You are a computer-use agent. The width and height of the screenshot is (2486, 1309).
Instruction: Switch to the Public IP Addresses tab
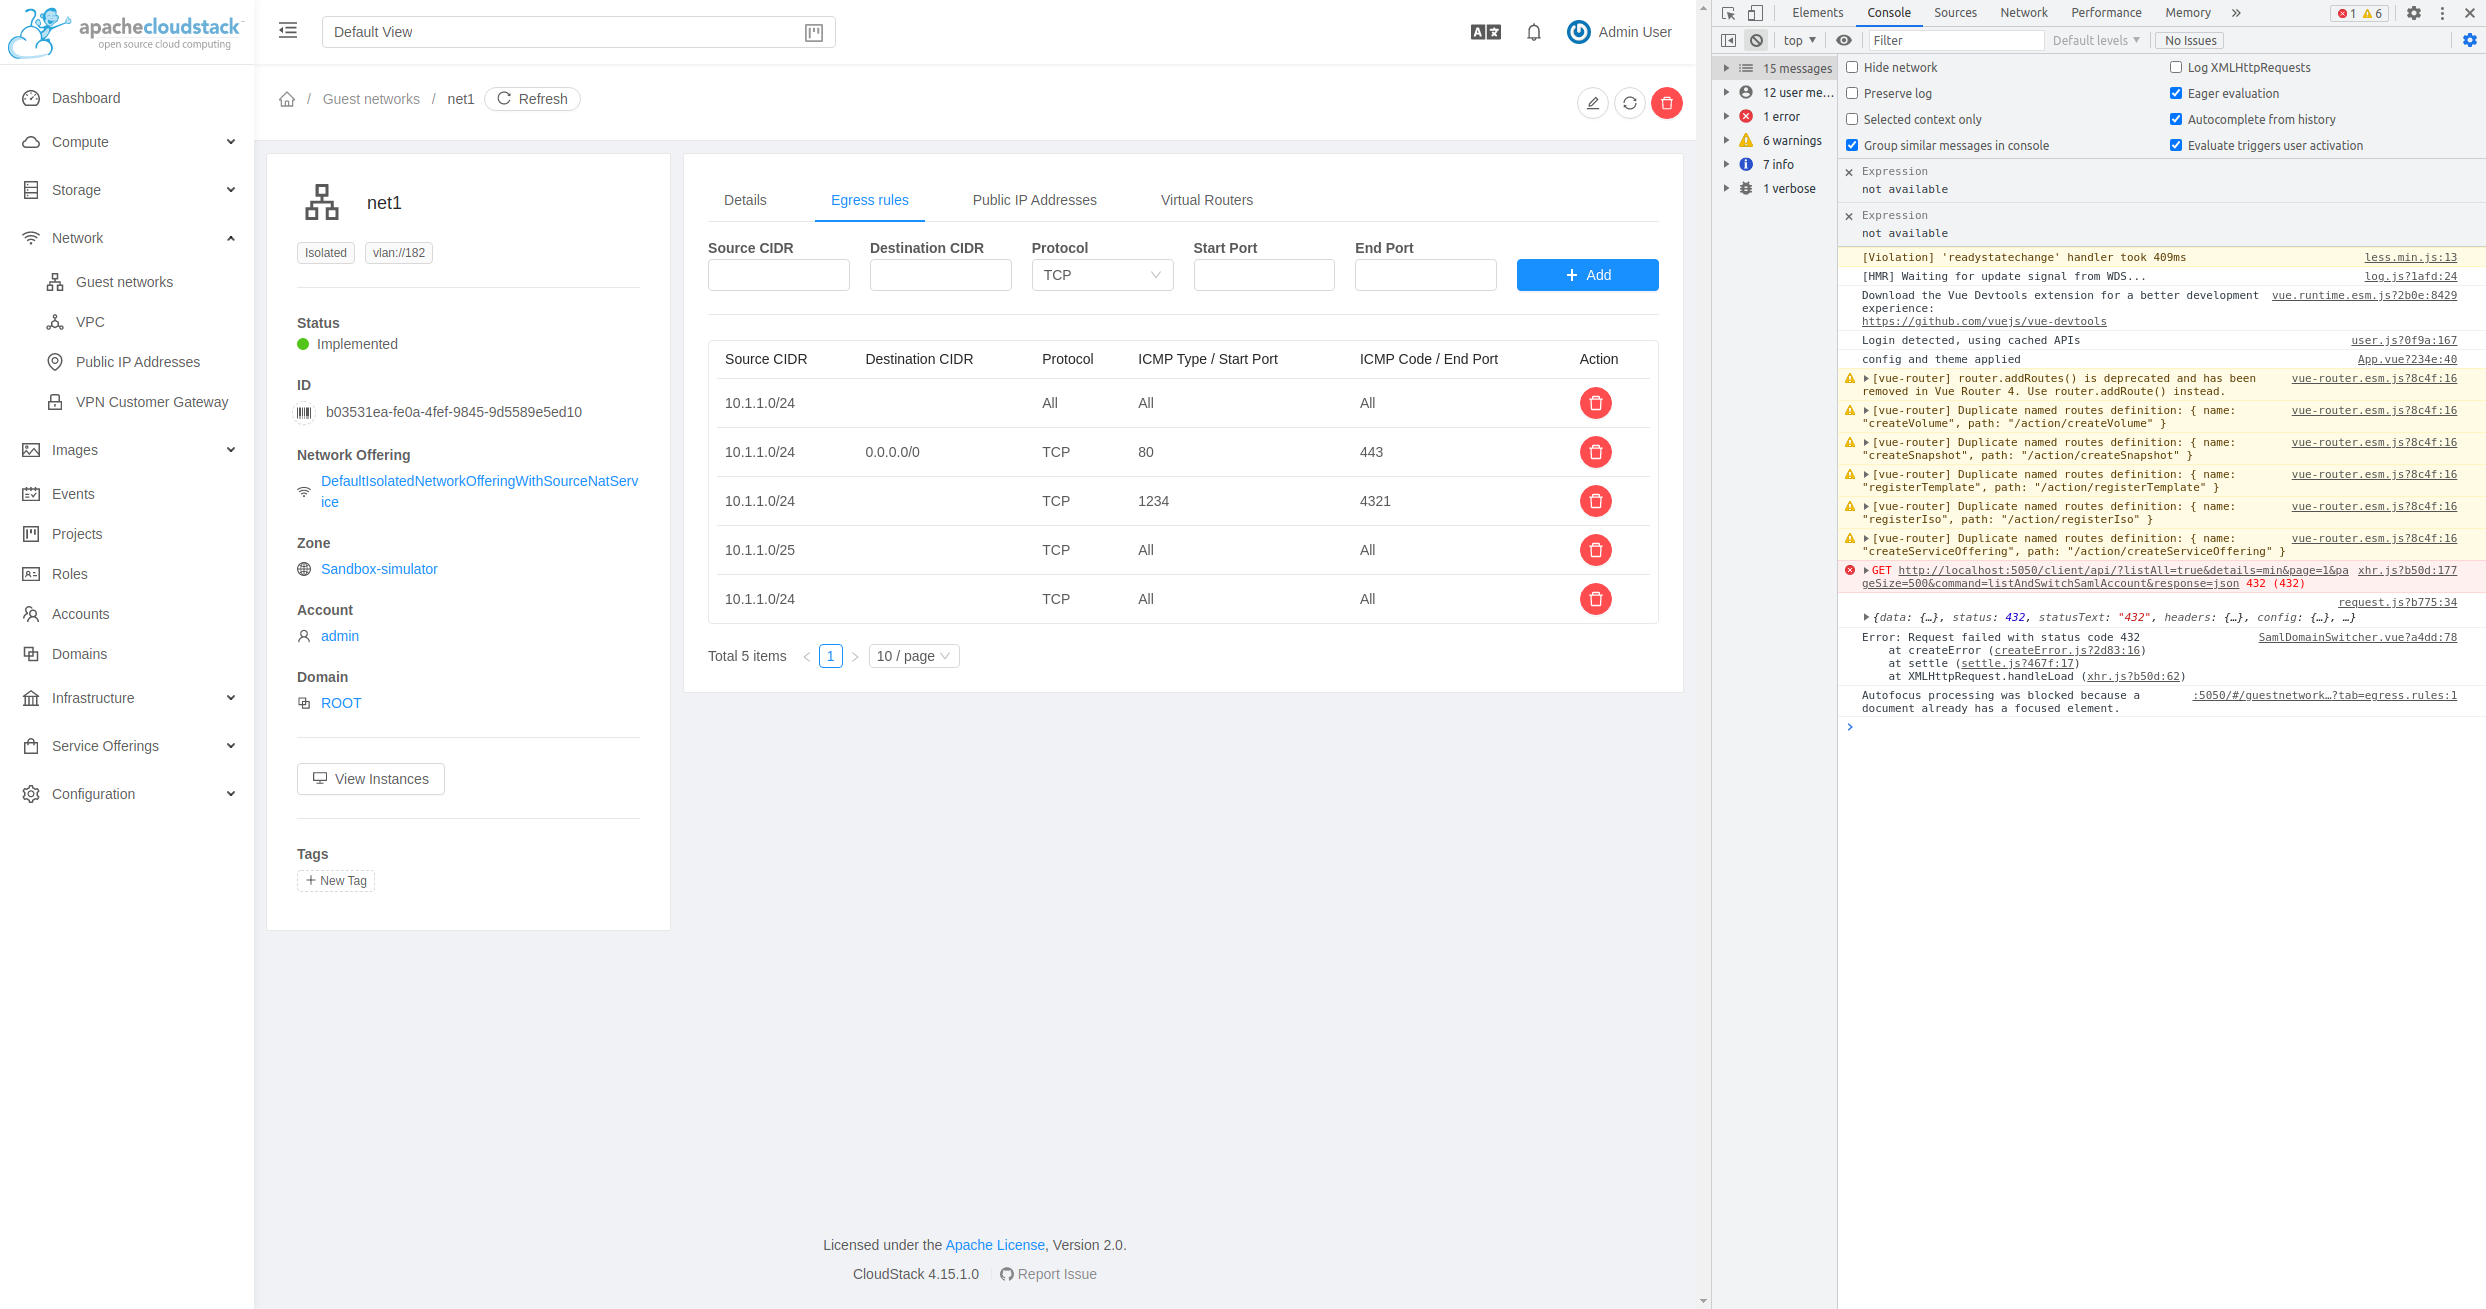[1034, 200]
